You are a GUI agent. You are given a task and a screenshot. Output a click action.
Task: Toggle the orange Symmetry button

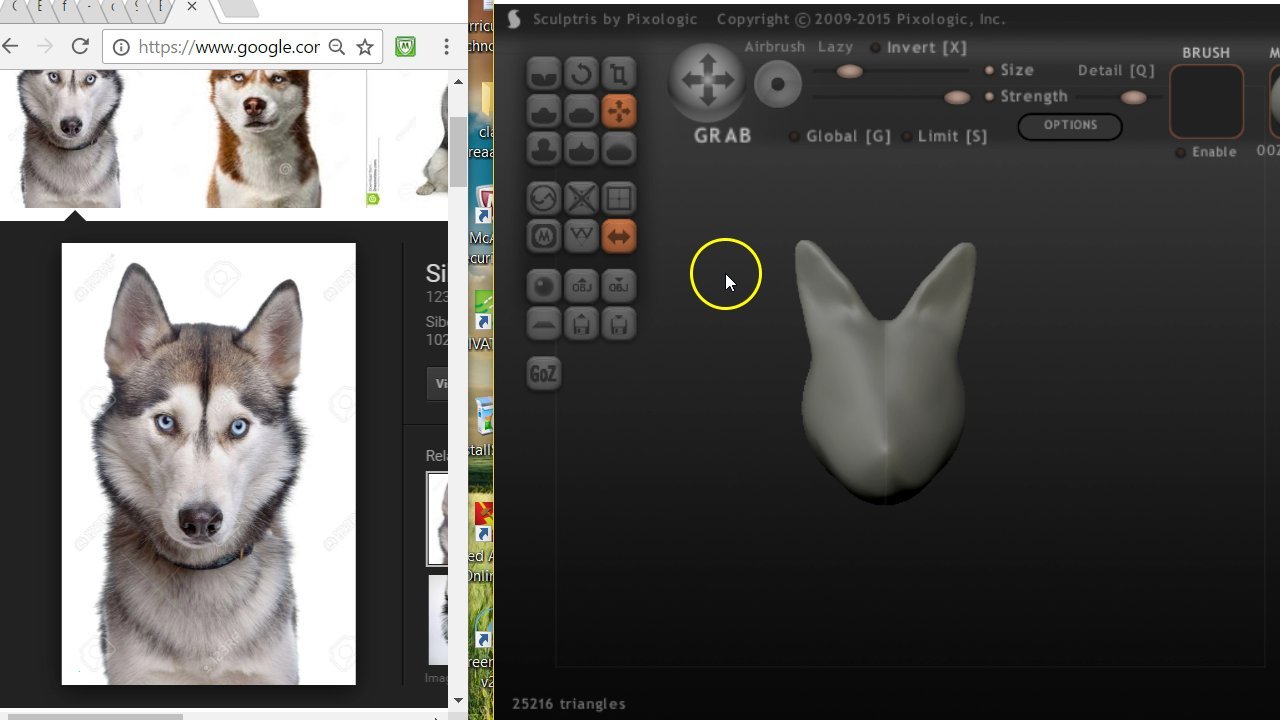619,236
